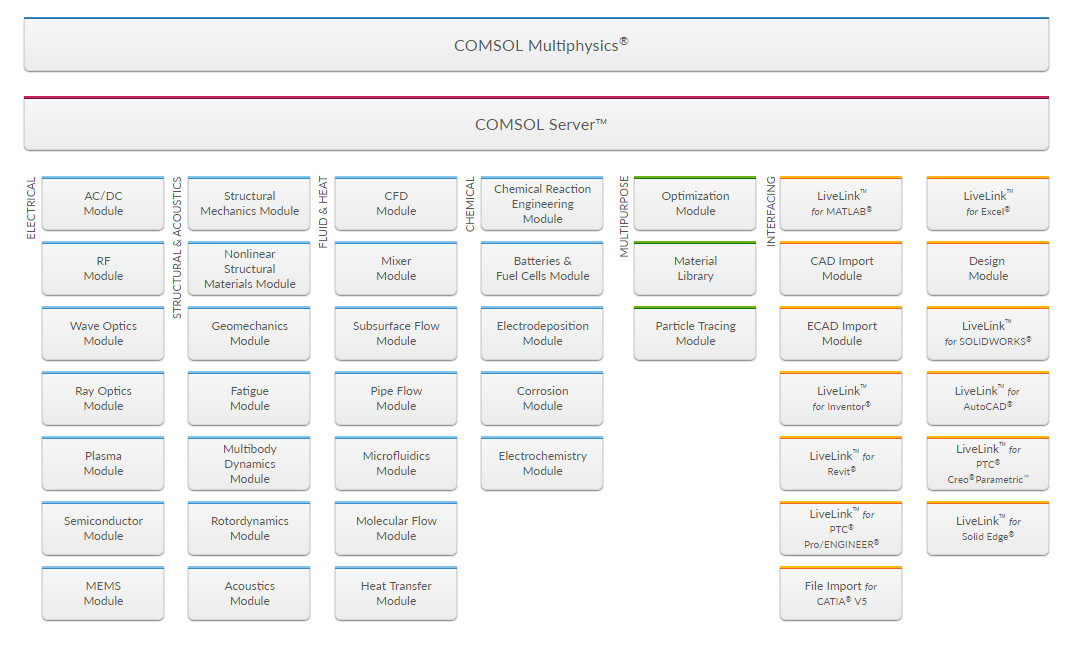Go to the Acoustics Module
The image size is (1078, 649).
pyautogui.click(x=249, y=594)
